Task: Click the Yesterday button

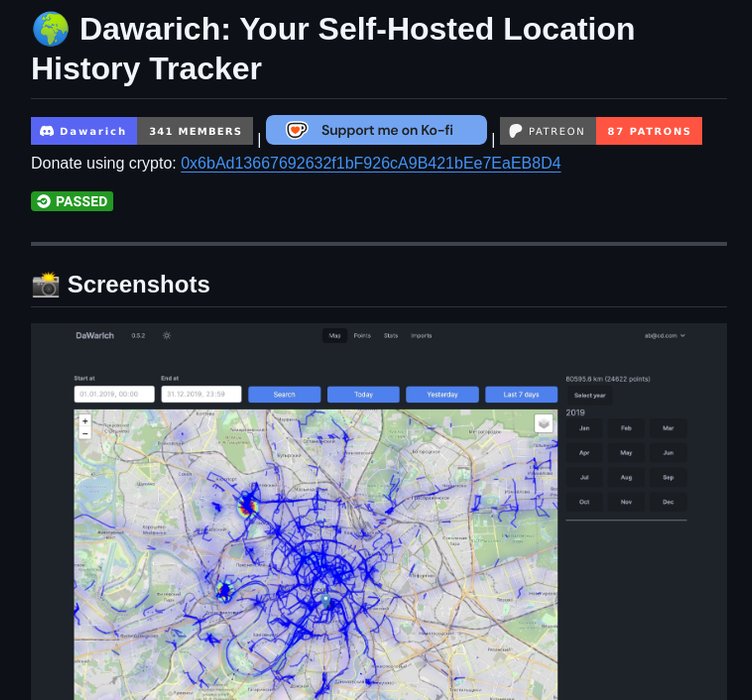Action: [442, 394]
